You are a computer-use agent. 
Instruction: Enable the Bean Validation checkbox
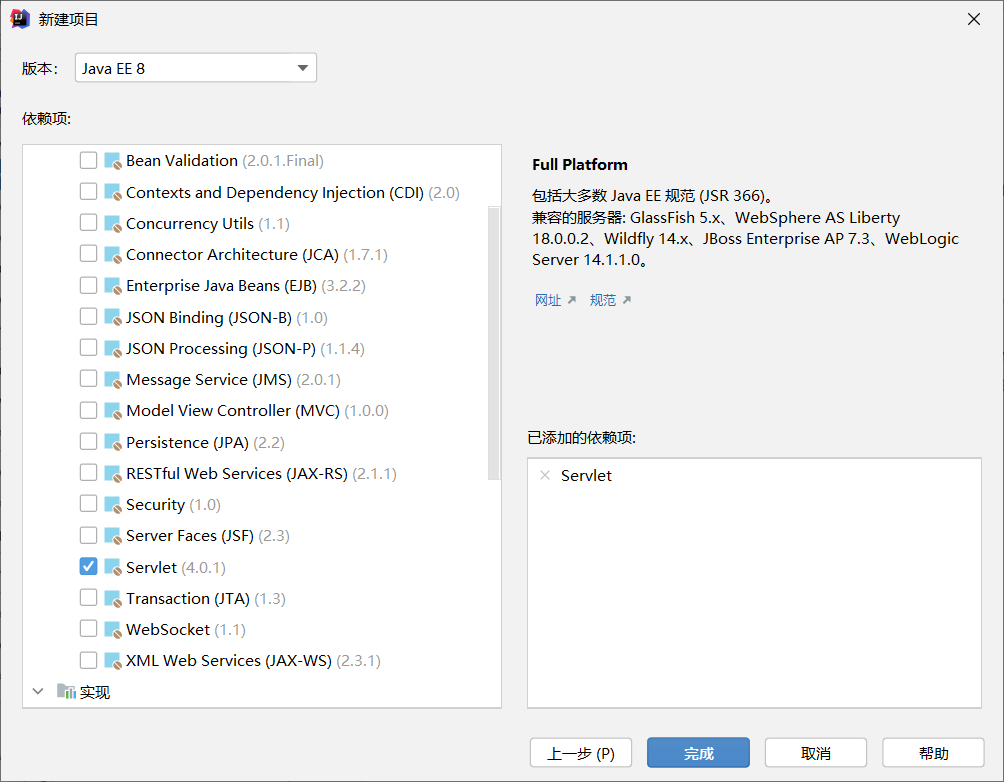[x=88, y=160]
